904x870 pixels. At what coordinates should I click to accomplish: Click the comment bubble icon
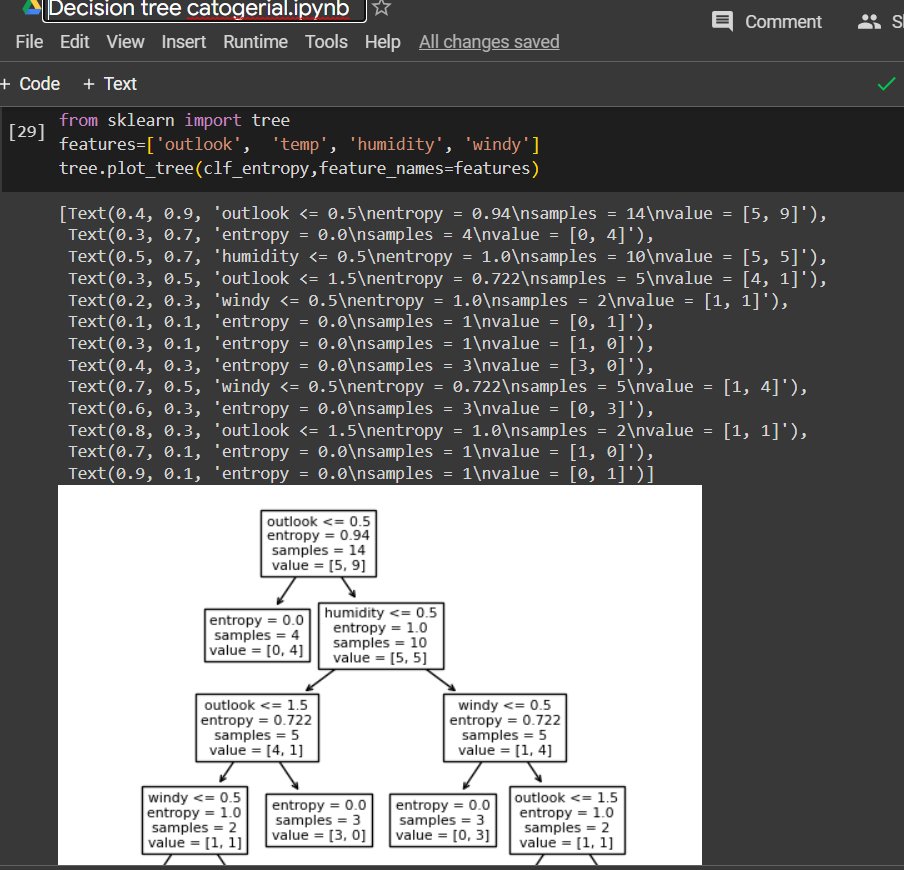pos(722,21)
